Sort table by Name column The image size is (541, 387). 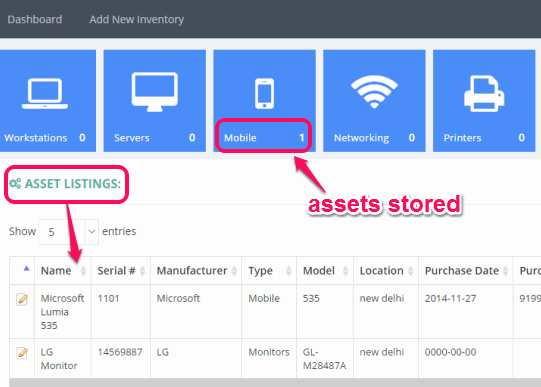click(x=63, y=271)
